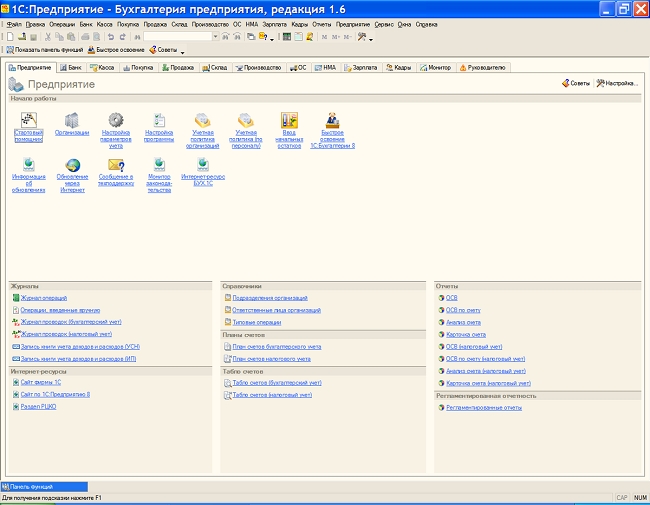This screenshot has height=505, width=650.
Task: Open the Журнал операций link
Action: pyautogui.click(x=43, y=298)
